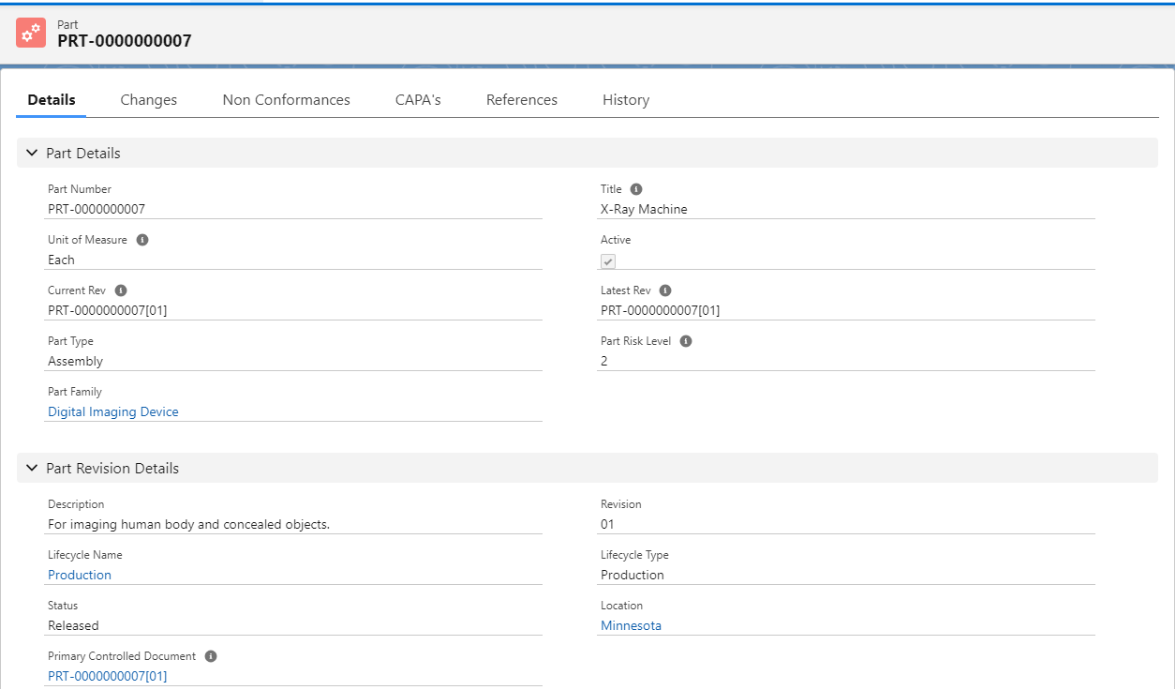Open the Production lifecycle name link

point(80,575)
